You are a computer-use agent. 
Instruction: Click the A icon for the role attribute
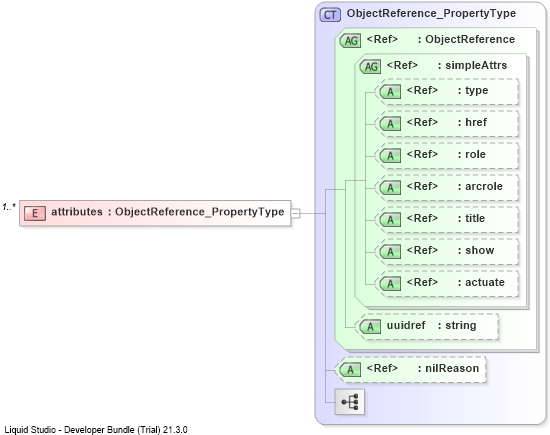(390, 156)
